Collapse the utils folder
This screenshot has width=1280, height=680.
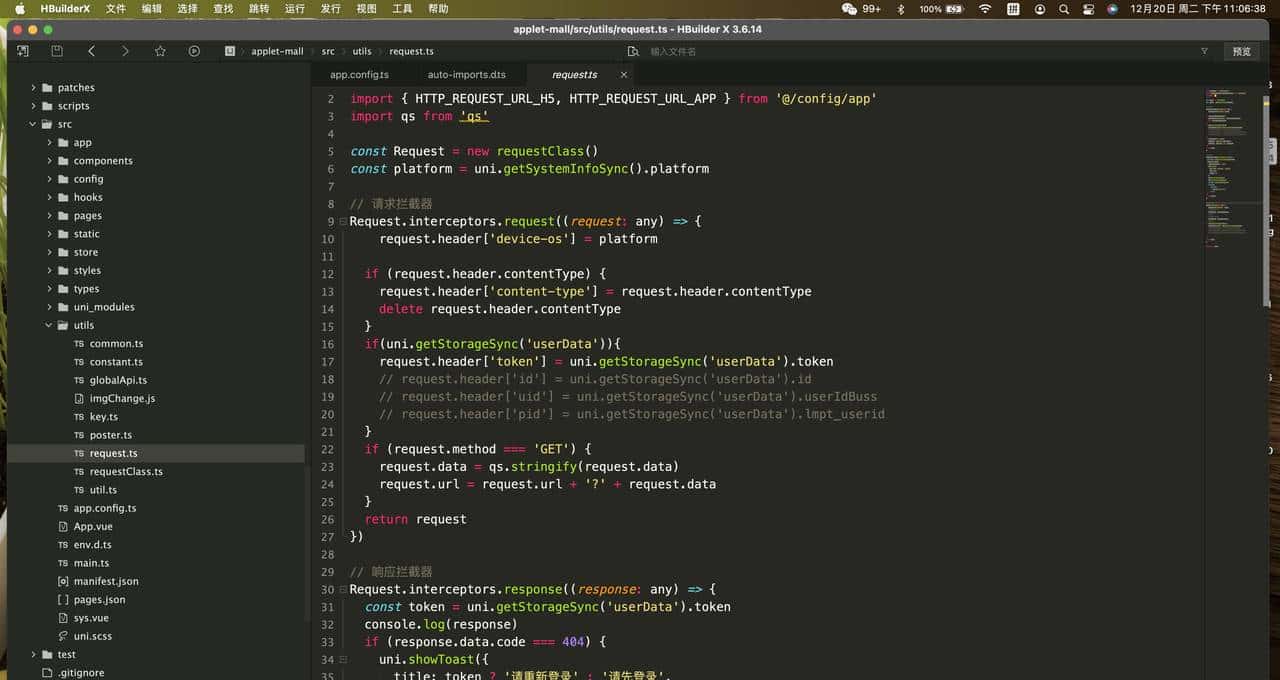(x=50, y=326)
